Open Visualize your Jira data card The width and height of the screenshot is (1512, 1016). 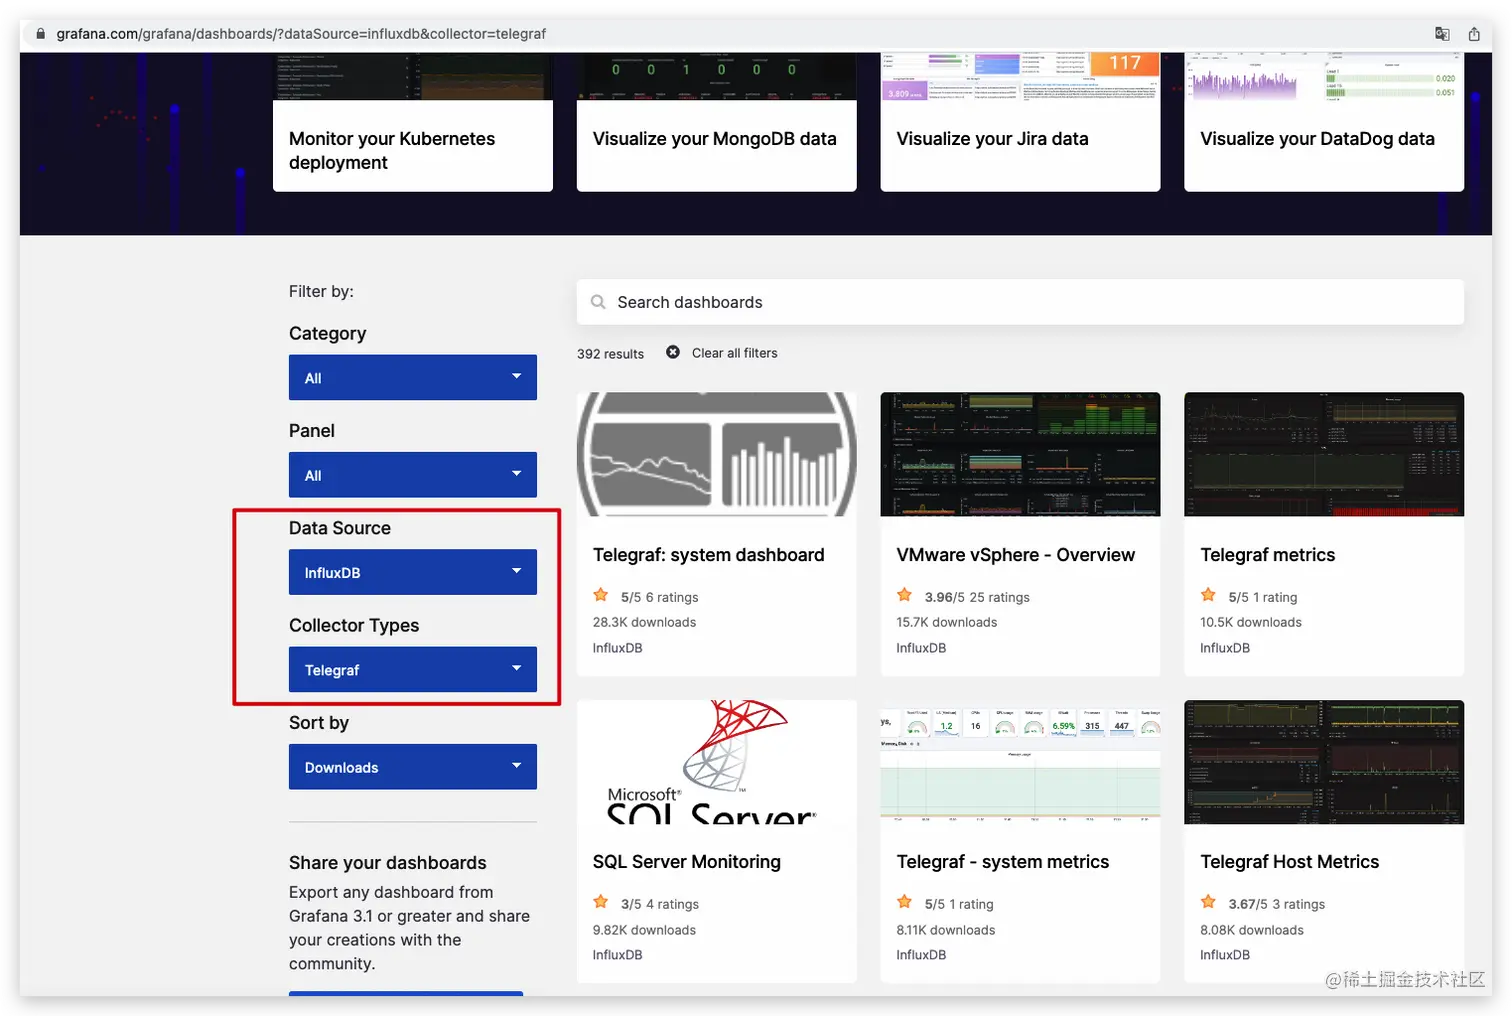pyautogui.click(x=1020, y=122)
